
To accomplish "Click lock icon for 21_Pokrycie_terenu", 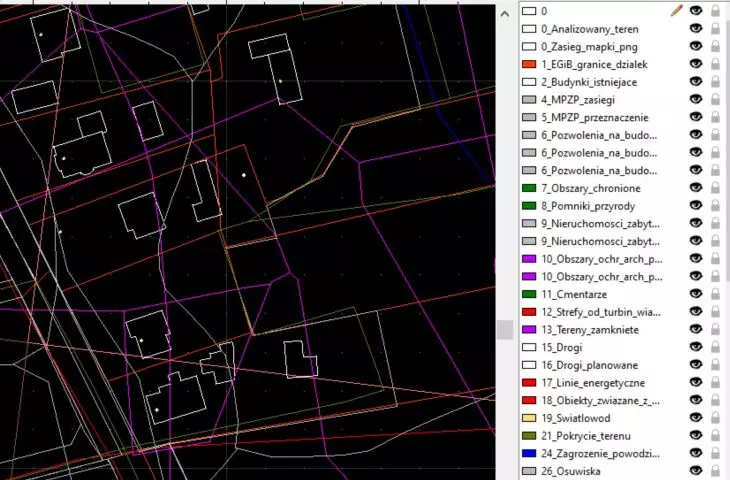I will (x=716, y=436).
